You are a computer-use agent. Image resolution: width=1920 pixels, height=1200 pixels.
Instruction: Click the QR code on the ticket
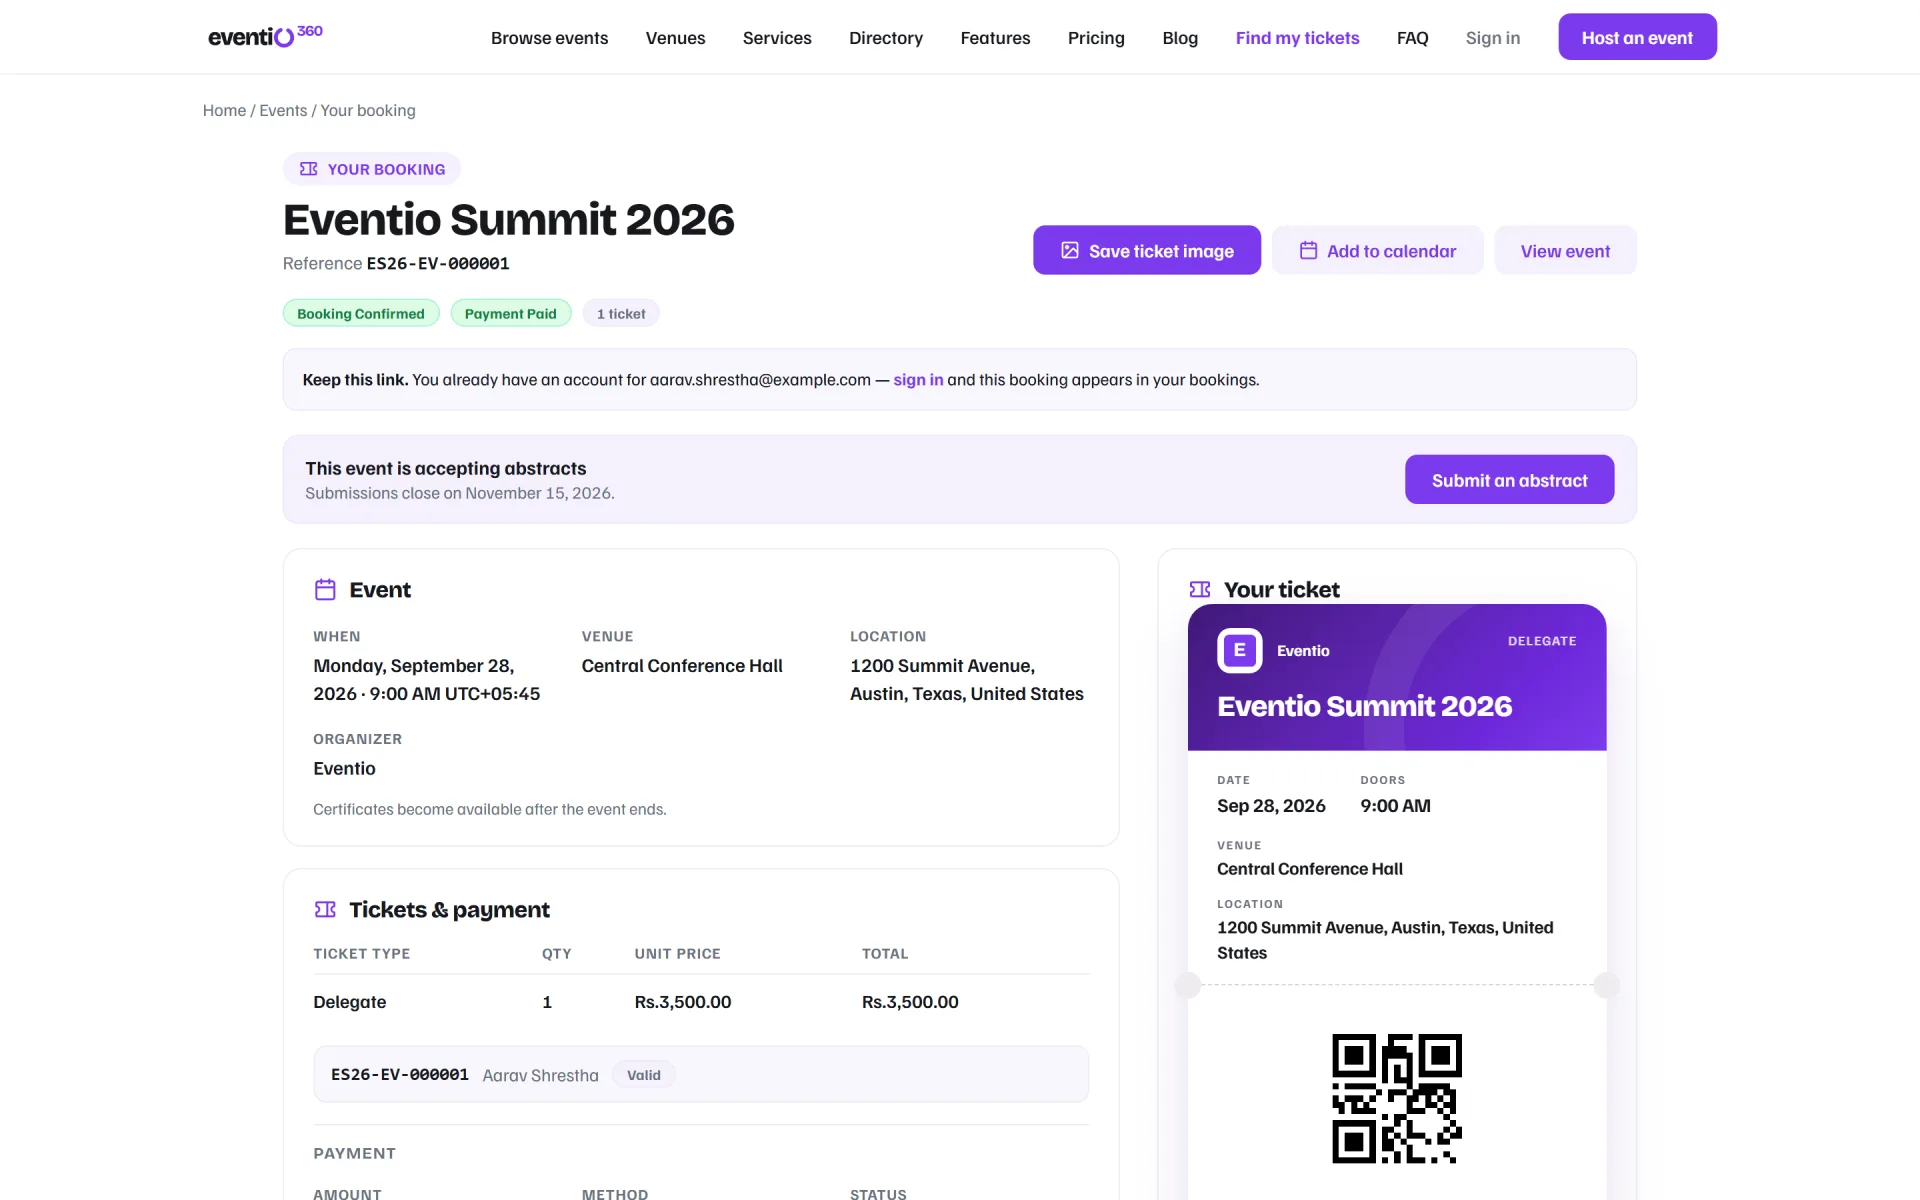(x=1397, y=1098)
